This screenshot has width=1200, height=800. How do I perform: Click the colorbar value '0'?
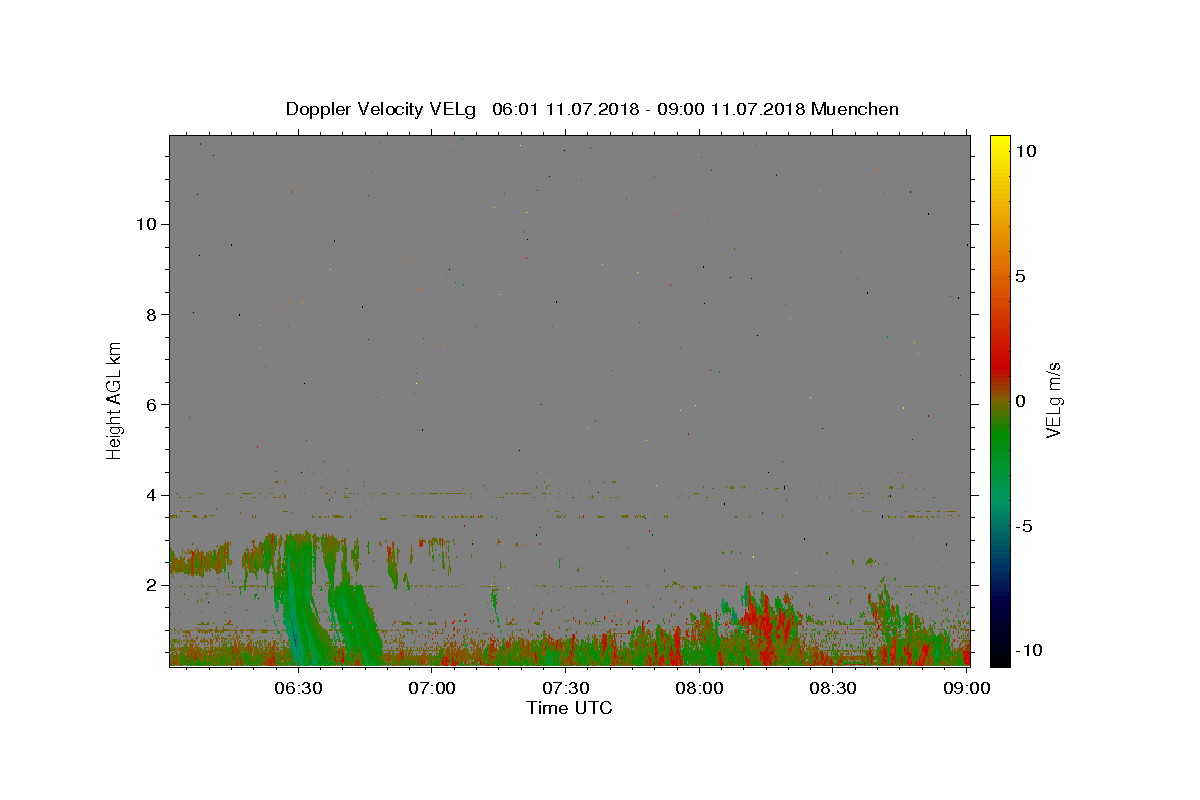pyautogui.click(x=1020, y=401)
